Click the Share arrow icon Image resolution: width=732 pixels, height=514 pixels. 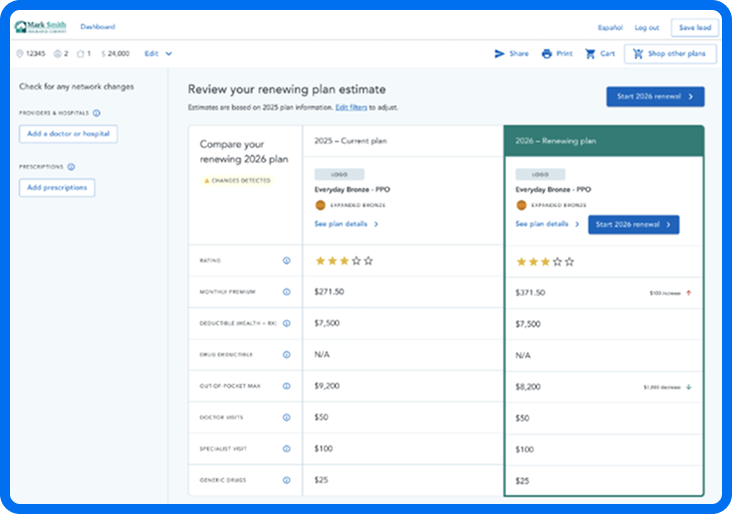(499, 54)
